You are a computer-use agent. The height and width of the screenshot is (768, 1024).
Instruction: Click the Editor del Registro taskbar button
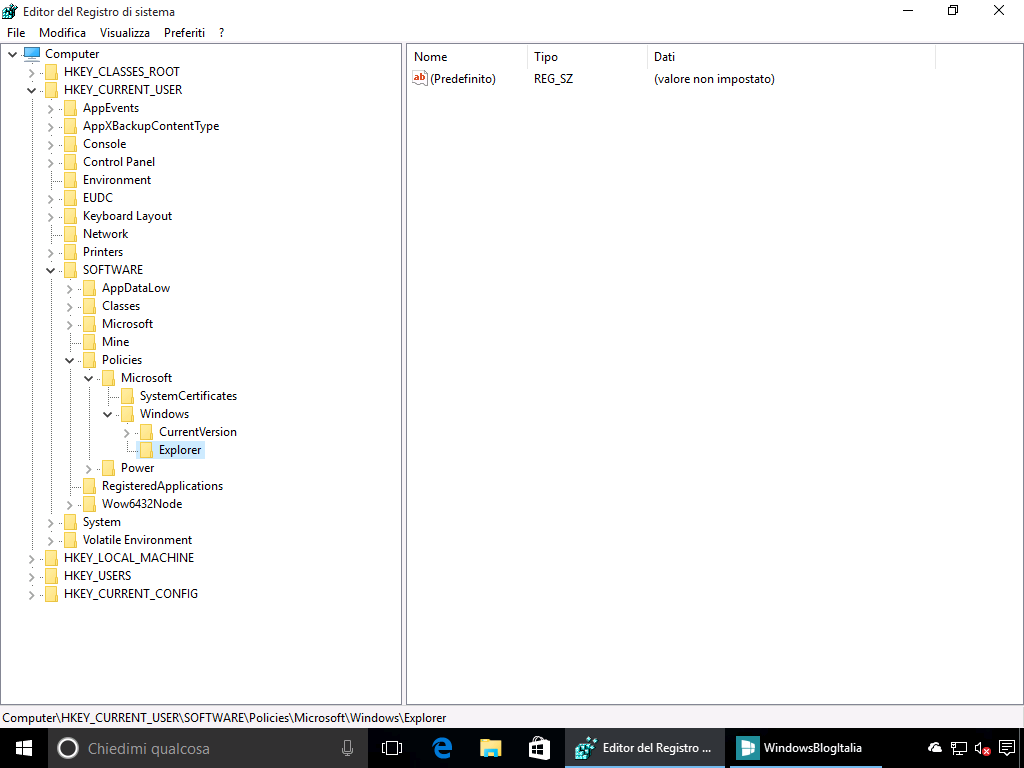coord(645,748)
